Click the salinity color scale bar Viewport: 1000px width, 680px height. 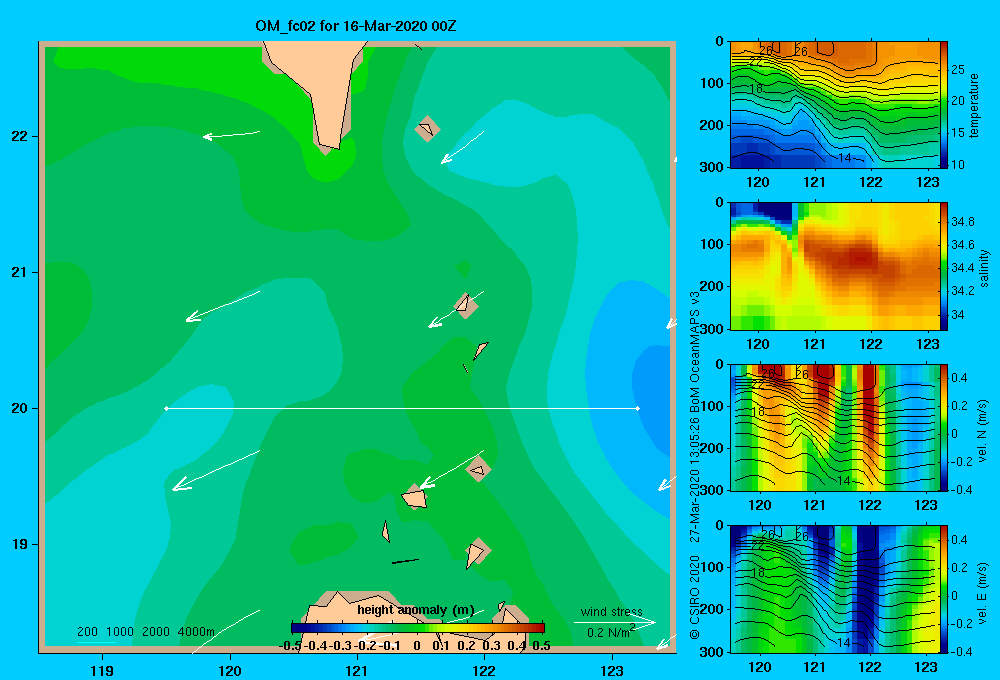pyautogui.click(x=944, y=266)
